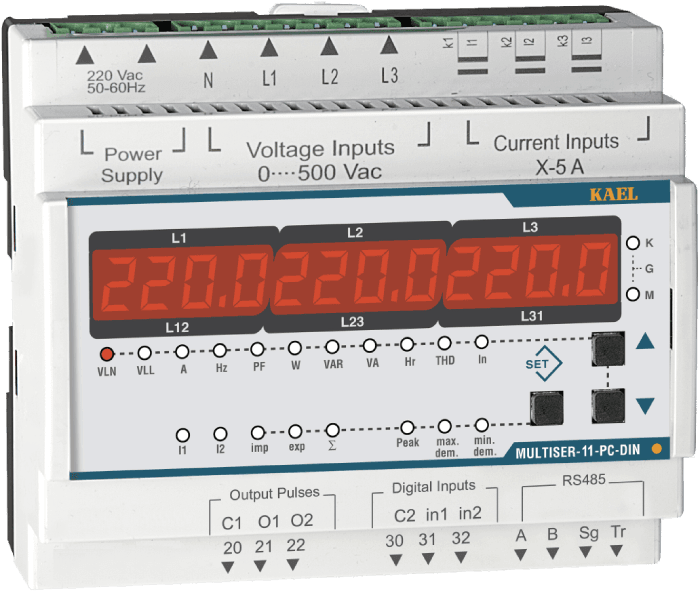Click the M multiplier LED
The width and height of the screenshot is (700, 591).
point(633,295)
